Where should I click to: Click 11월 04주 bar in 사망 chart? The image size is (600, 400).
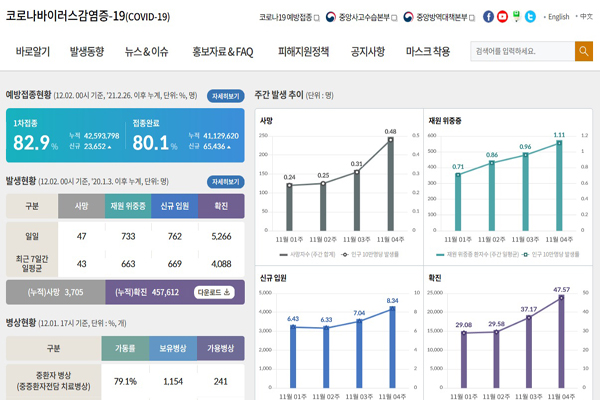tap(390, 184)
